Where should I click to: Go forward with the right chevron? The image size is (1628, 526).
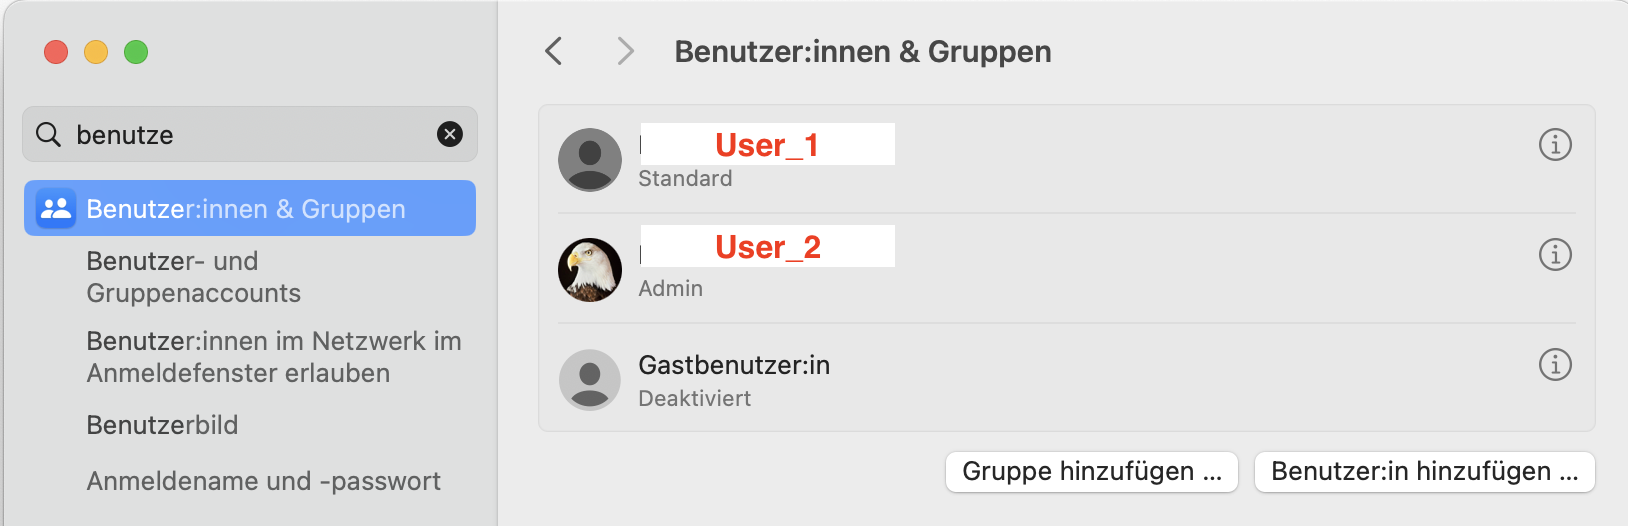click(x=625, y=51)
